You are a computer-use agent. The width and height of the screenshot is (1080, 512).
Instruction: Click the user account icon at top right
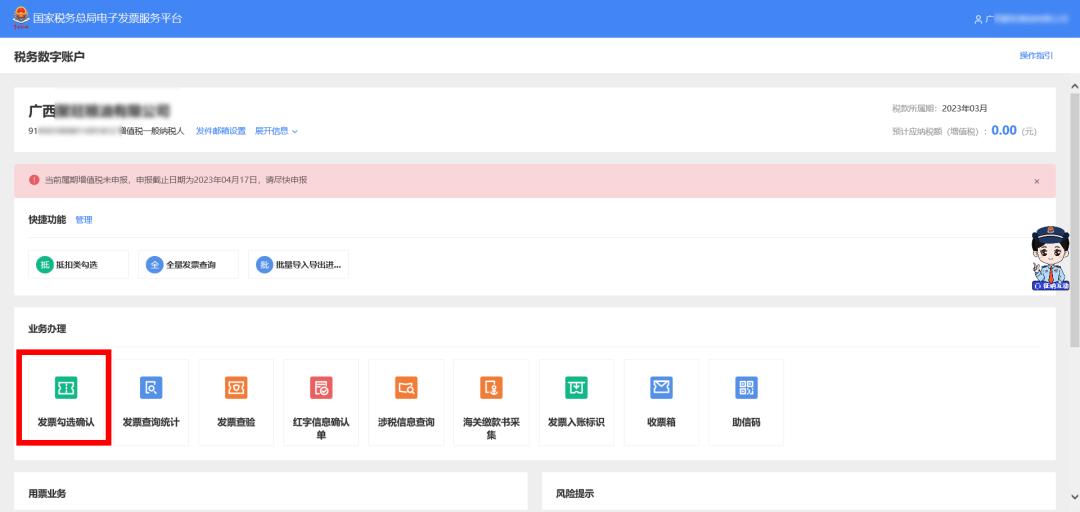[x=978, y=19]
